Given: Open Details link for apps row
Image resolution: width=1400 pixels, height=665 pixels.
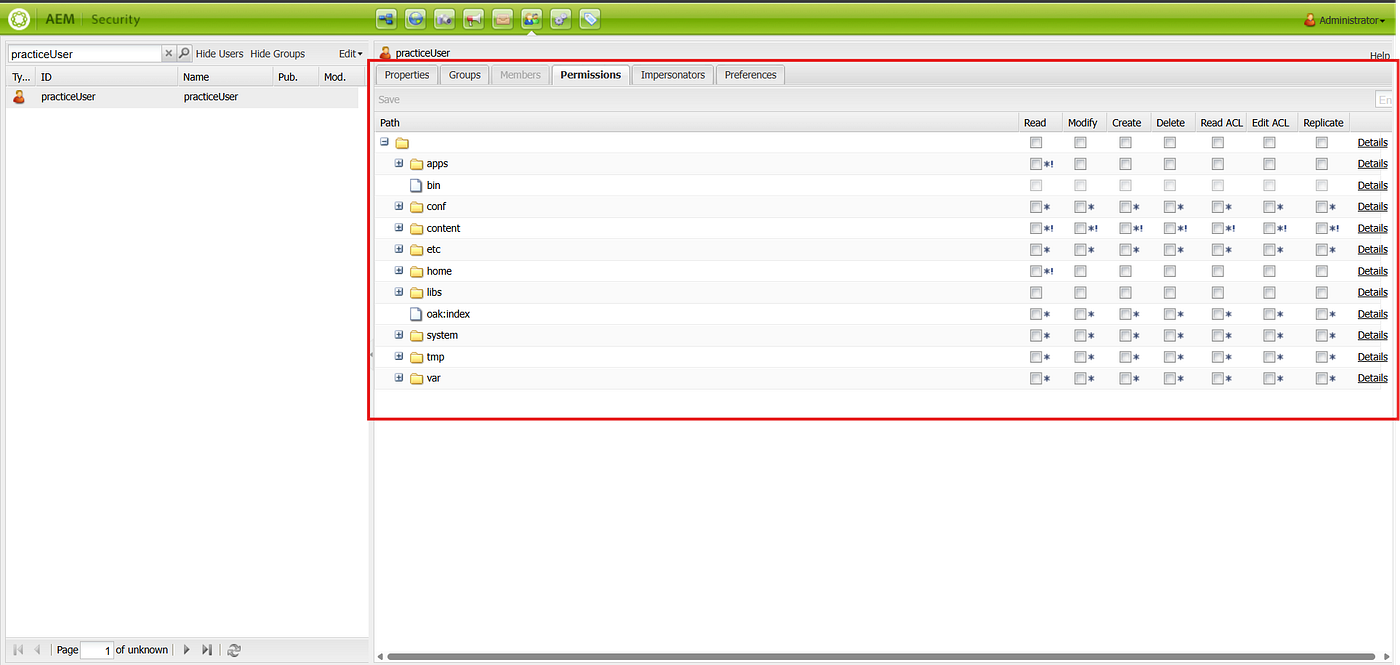Looking at the screenshot, I should [x=1372, y=164].
